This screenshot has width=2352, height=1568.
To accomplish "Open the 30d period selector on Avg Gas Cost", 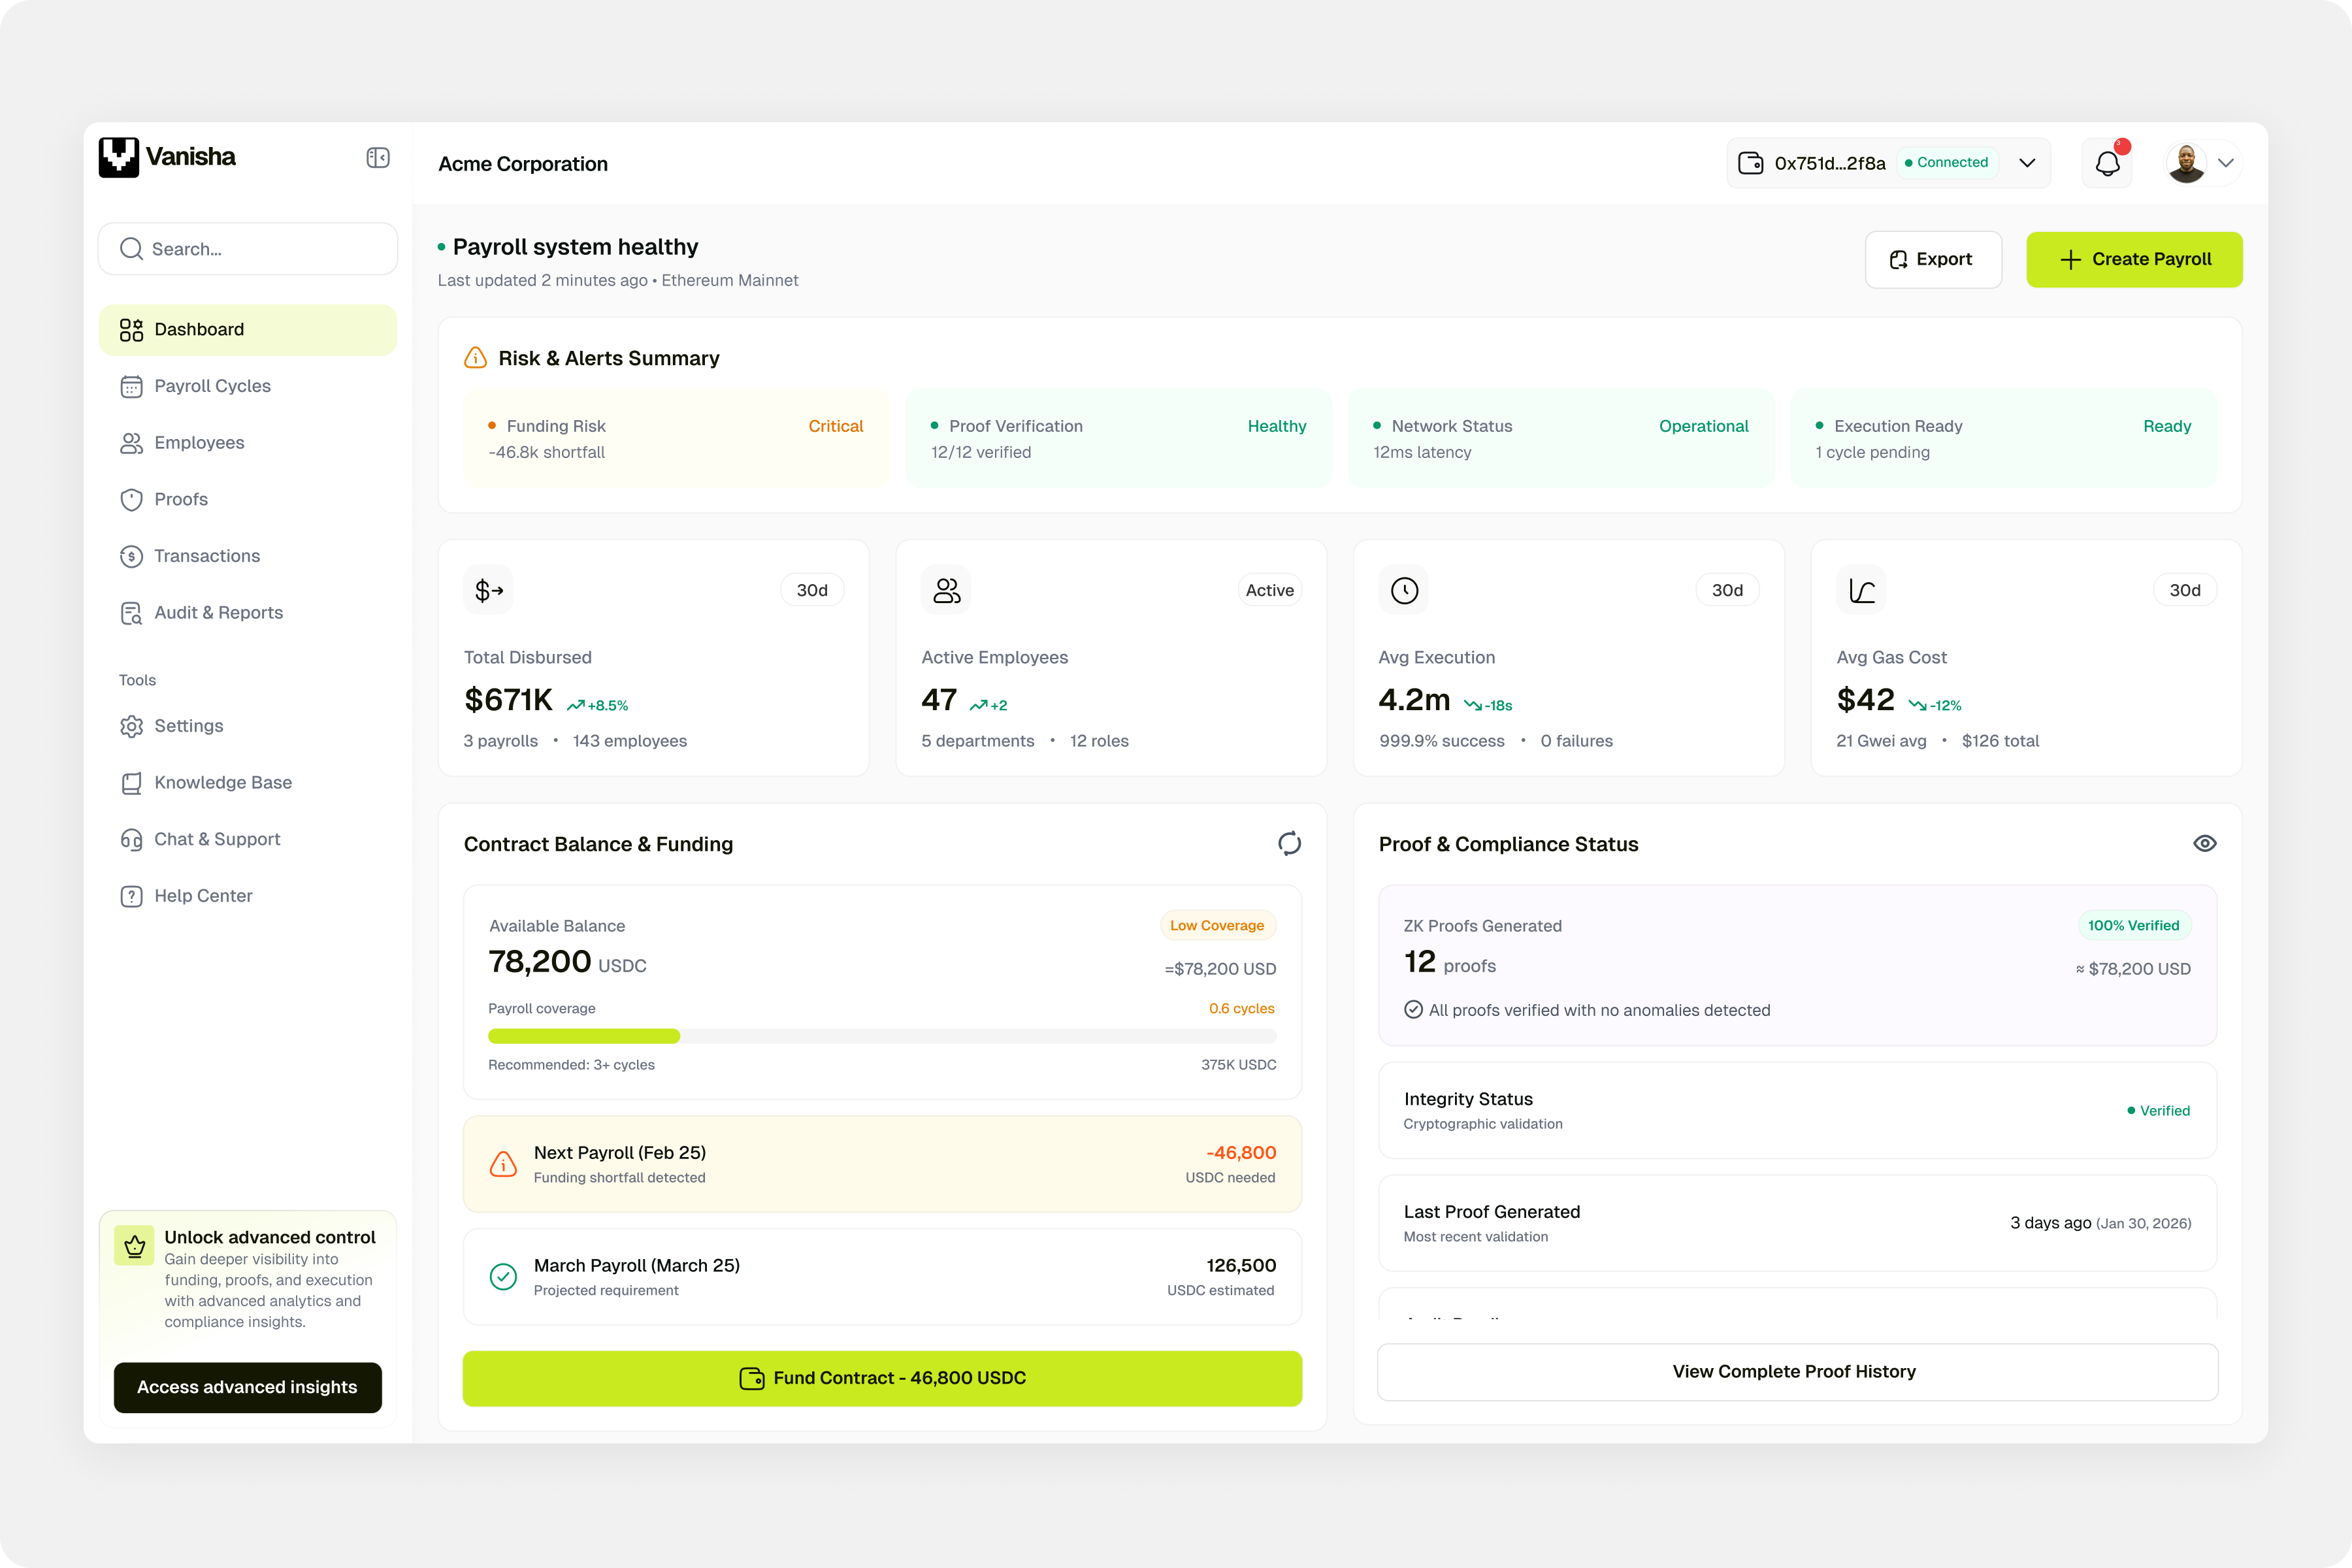I will click(x=2184, y=590).
